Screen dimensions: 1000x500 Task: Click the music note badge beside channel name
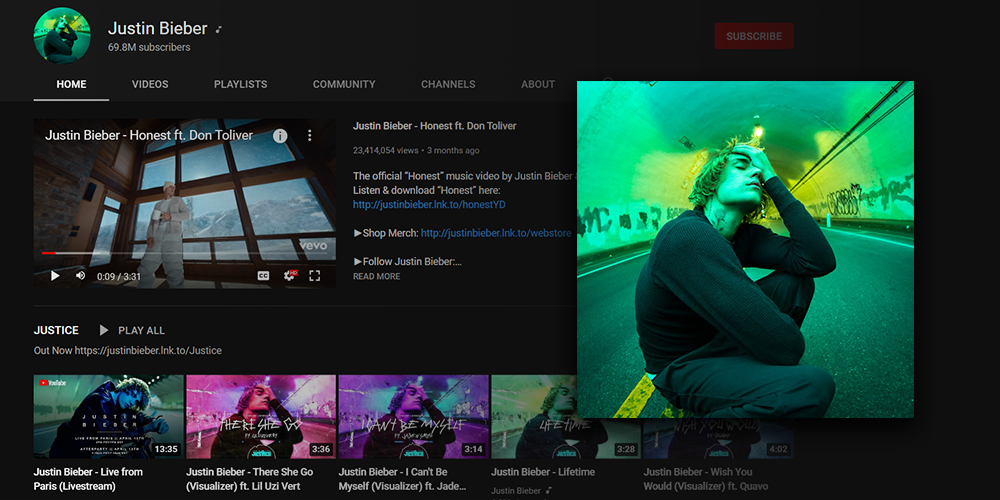click(x=219, y=29)
